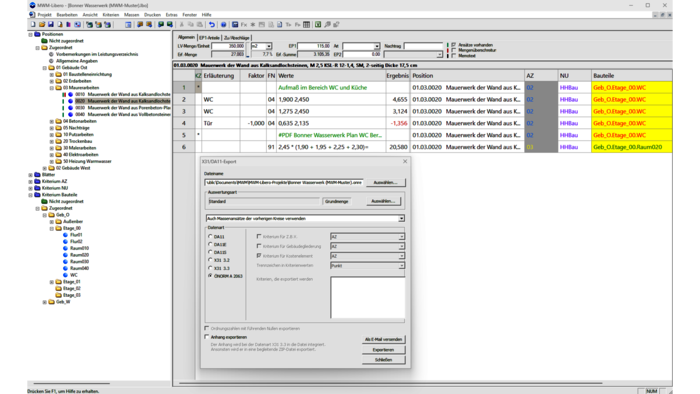Click the LV-Menge value field 350,000

[229, 46]
